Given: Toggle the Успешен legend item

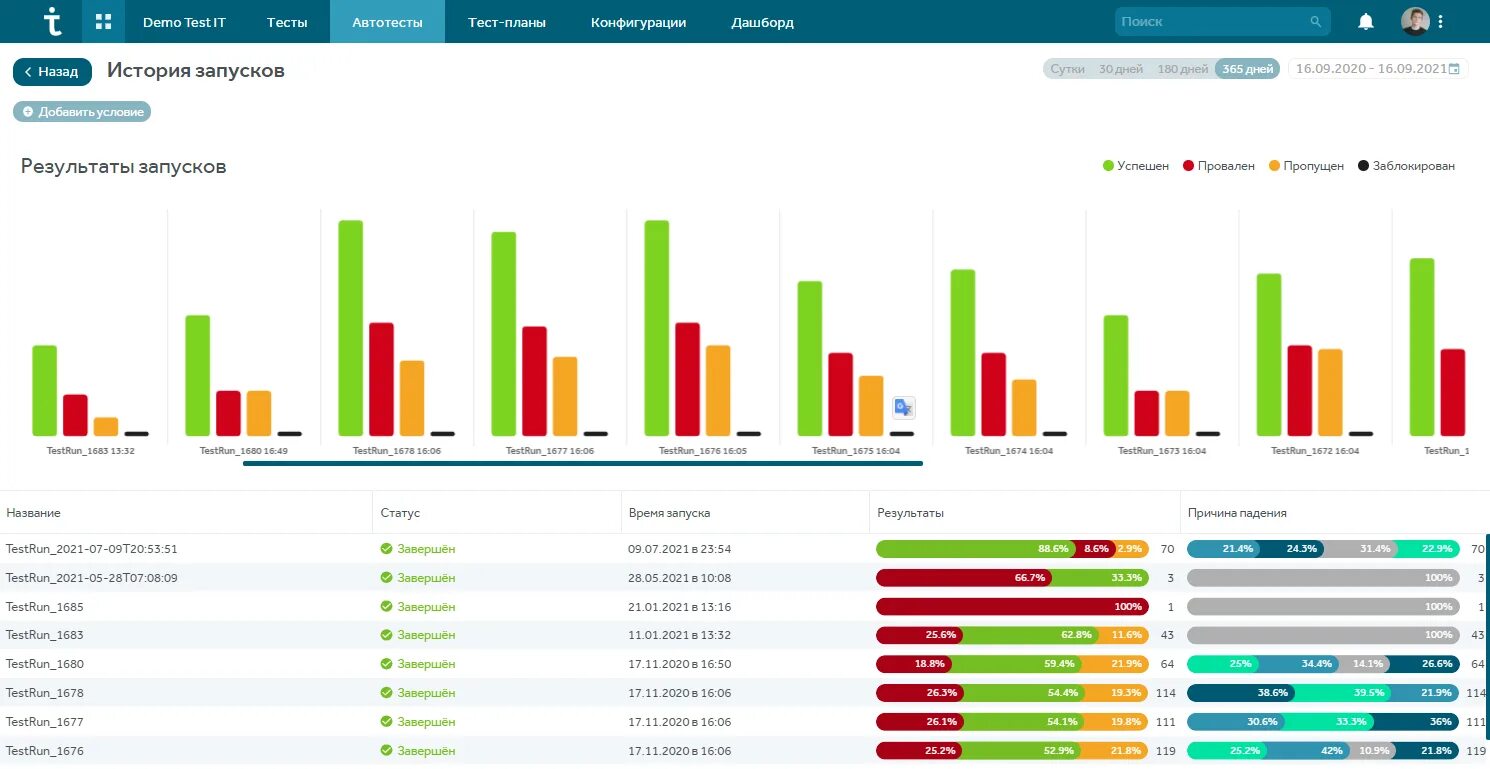Looking at the screenshot, I should [x=1136, y=166].
